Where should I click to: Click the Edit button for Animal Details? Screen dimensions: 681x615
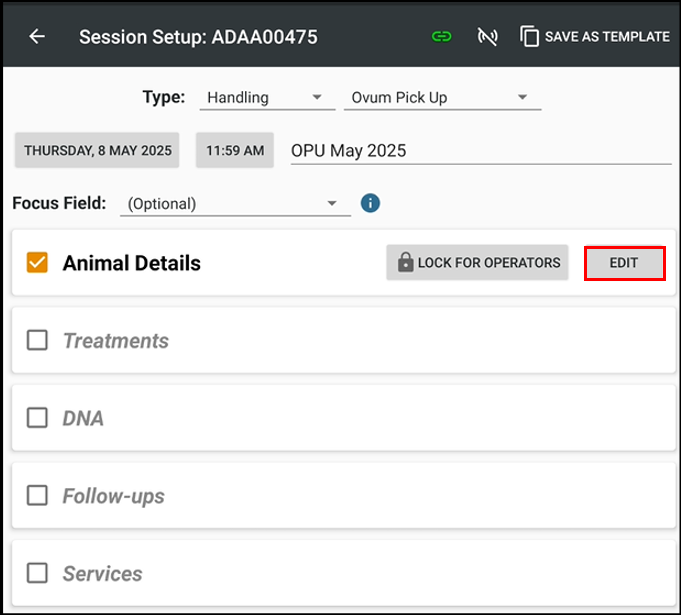tap(624, 263)
